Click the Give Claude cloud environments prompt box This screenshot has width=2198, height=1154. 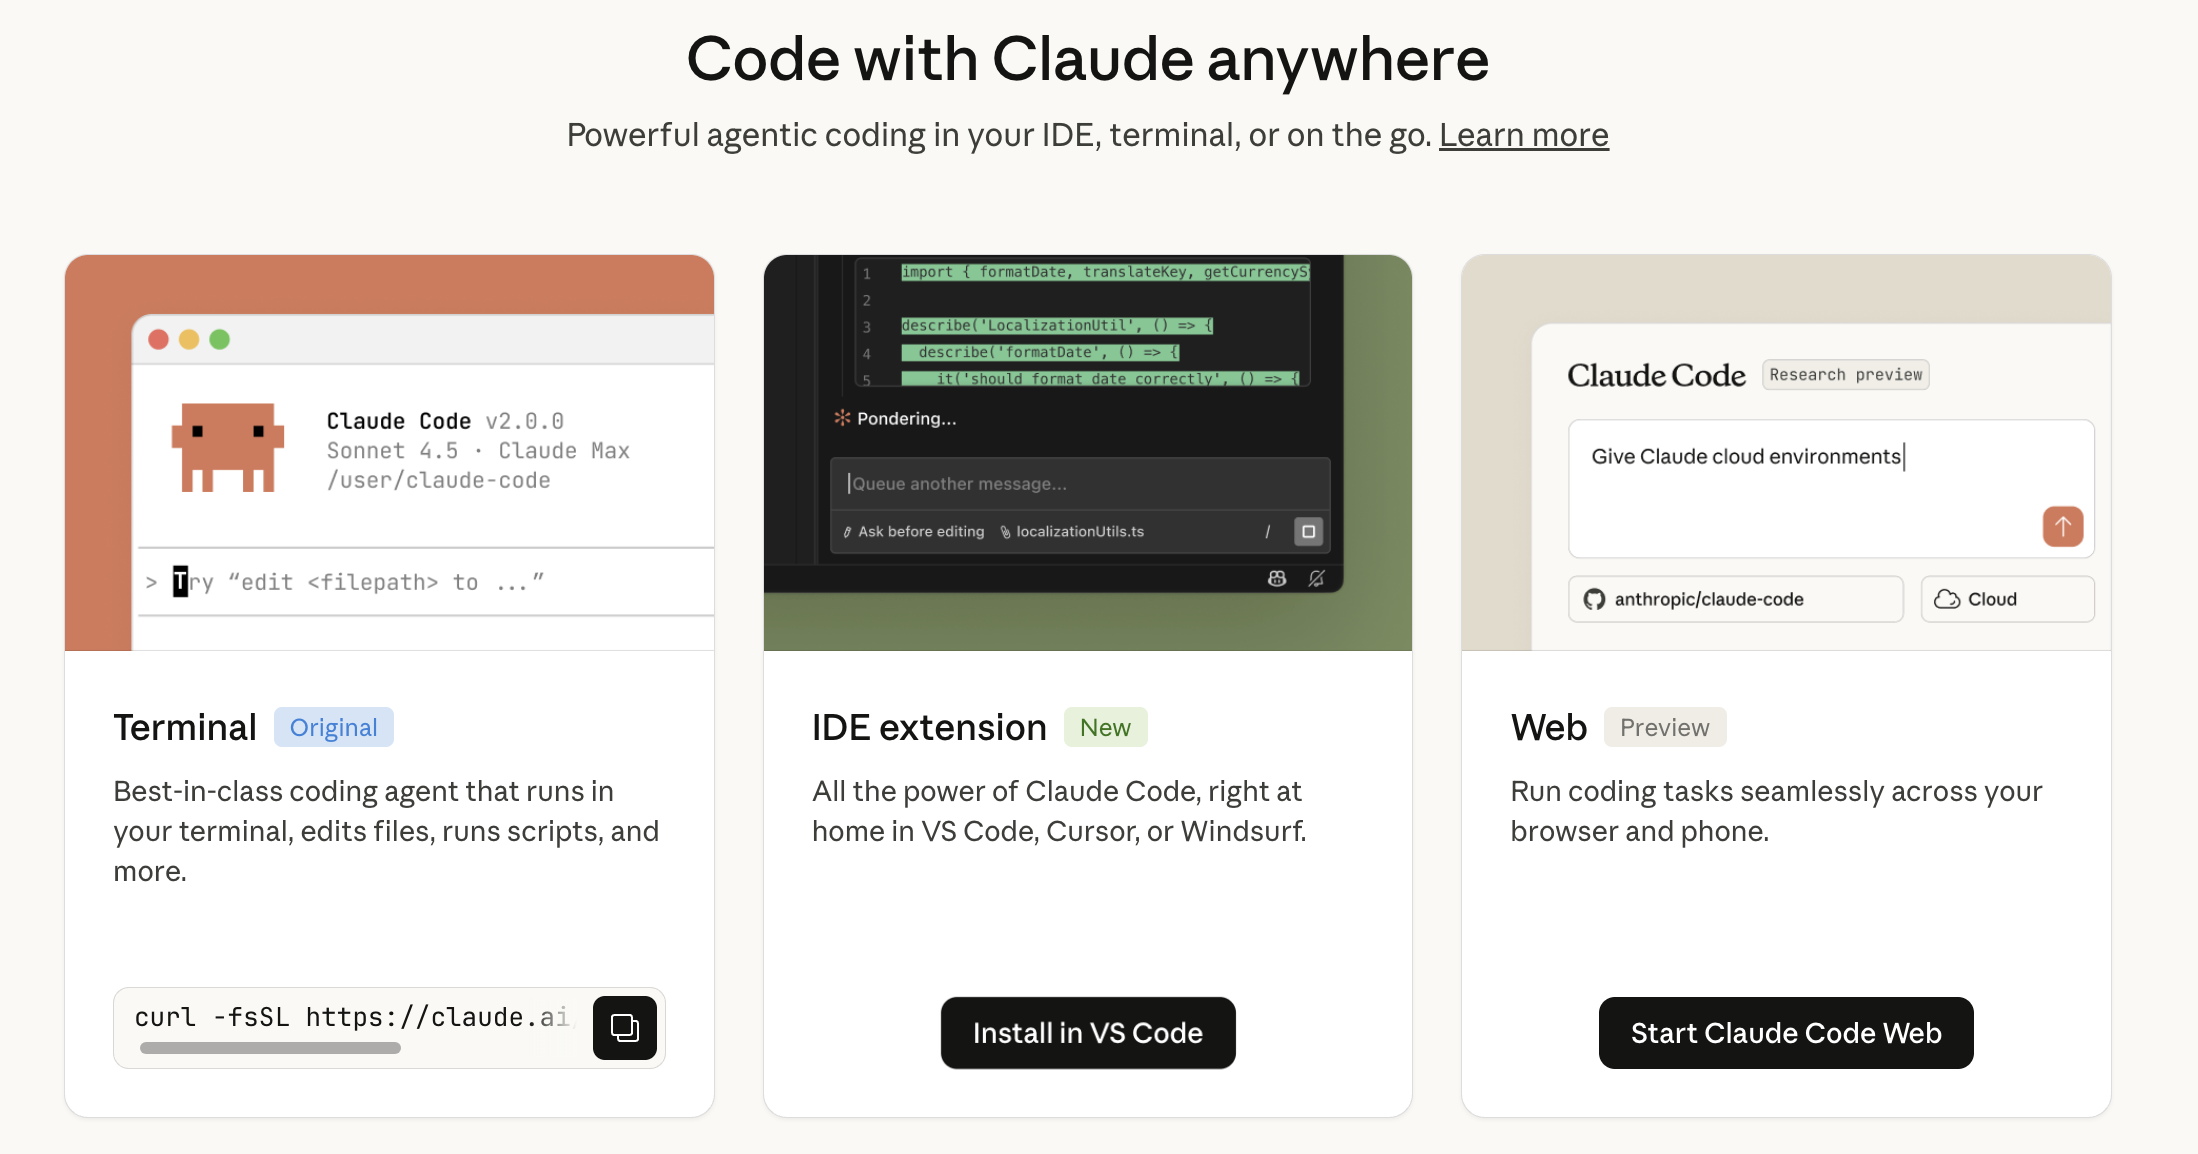[1831, 488]
